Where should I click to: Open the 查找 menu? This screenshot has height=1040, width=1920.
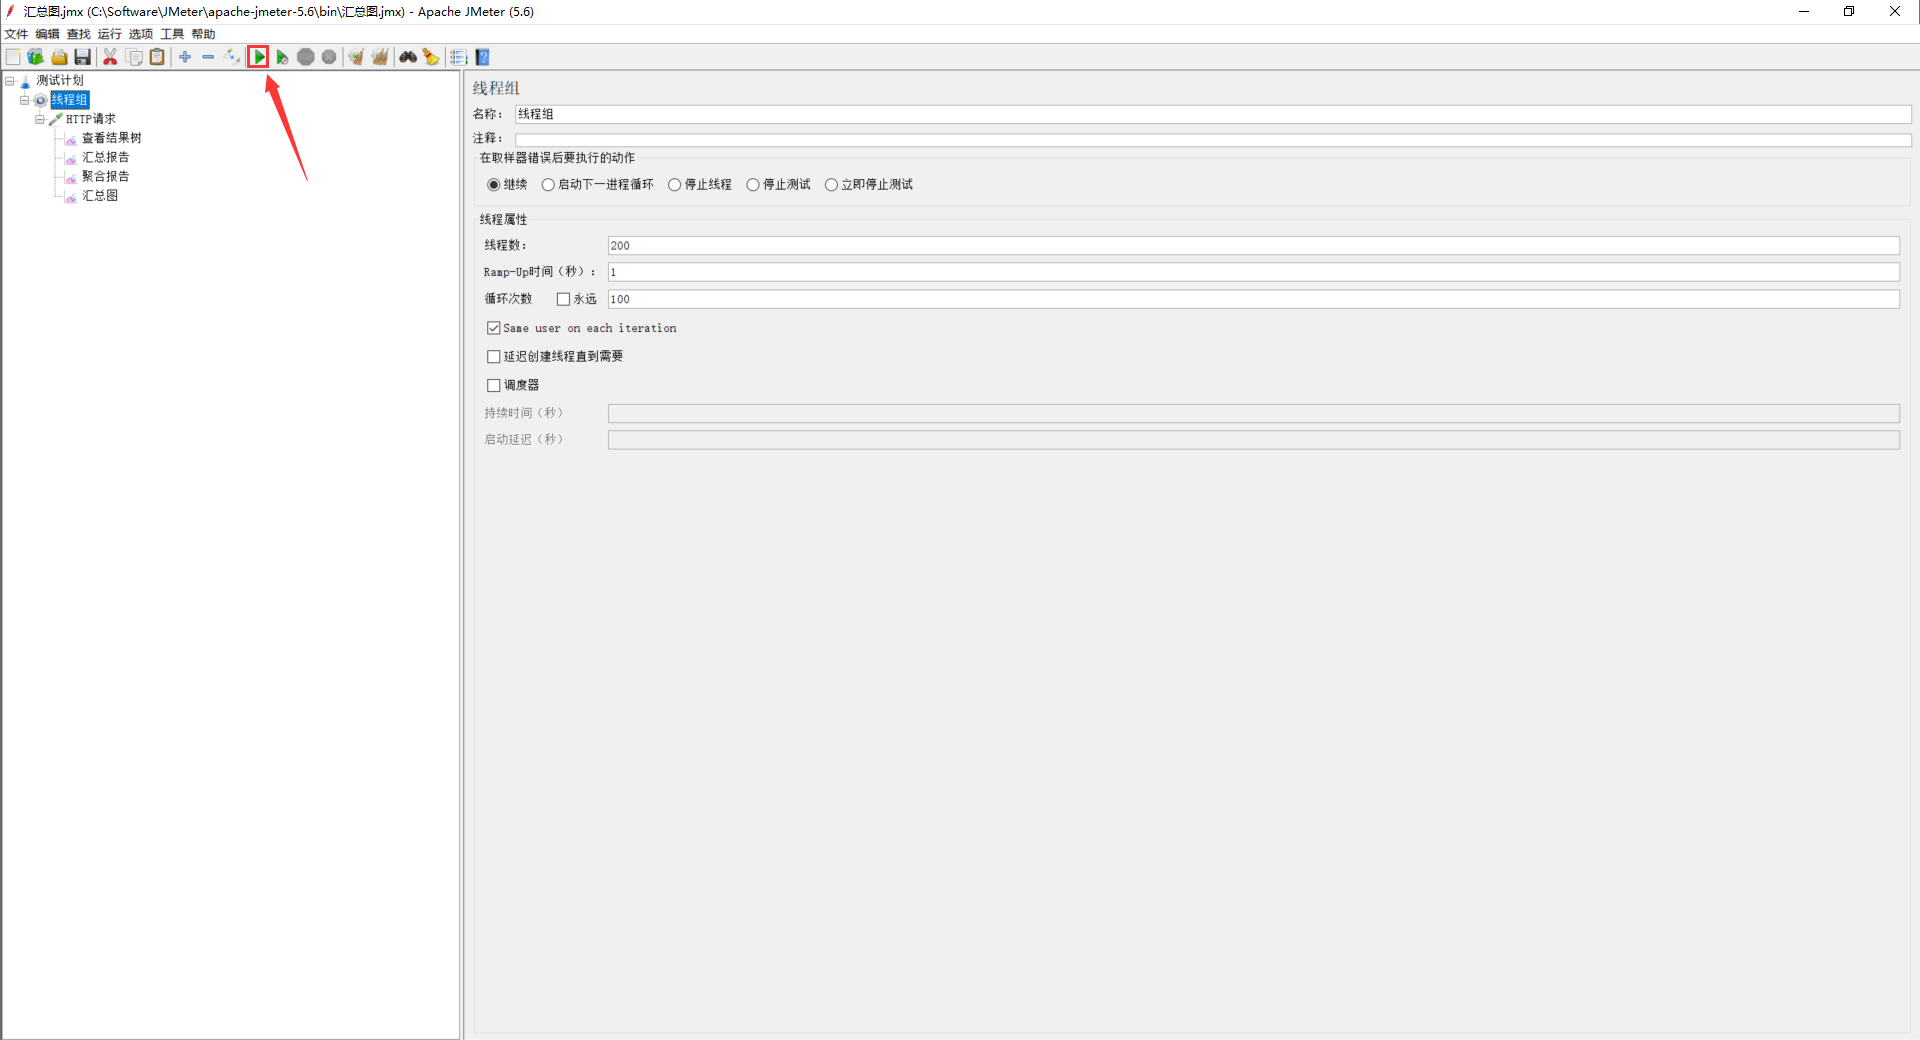[x=78, y=34]
